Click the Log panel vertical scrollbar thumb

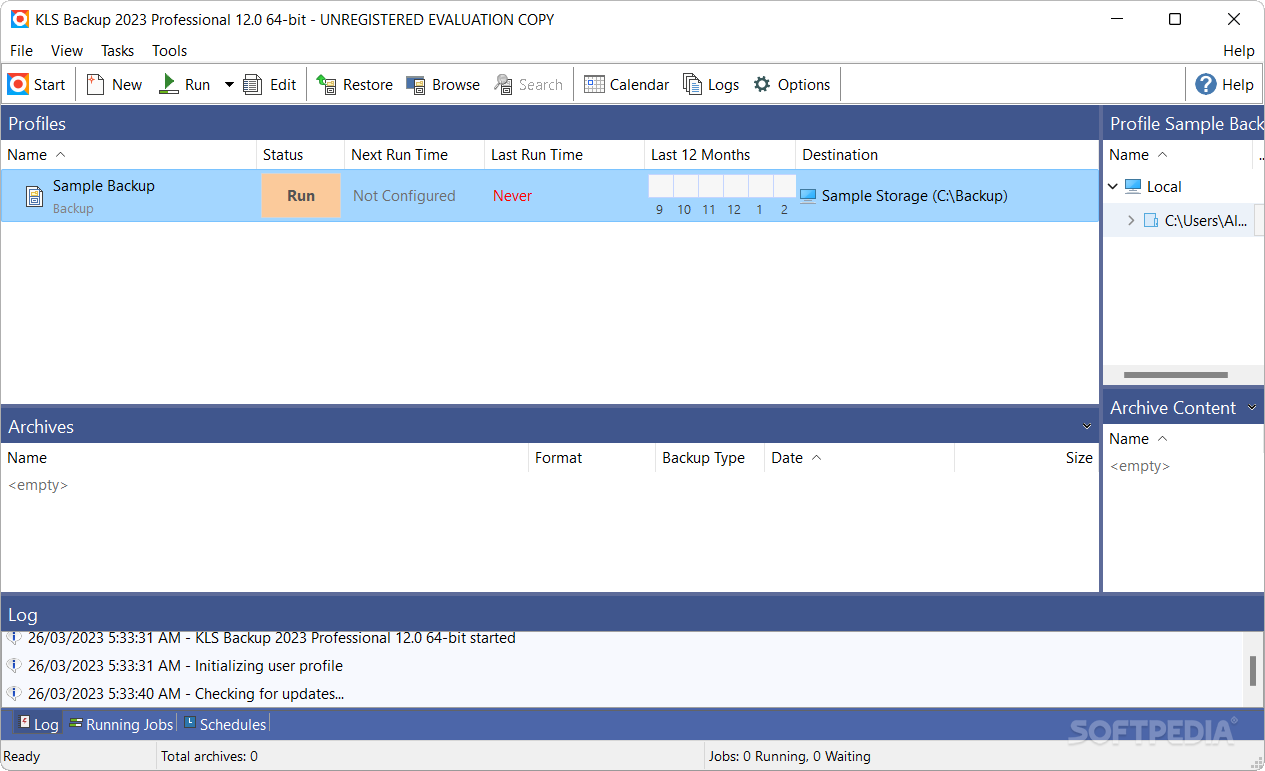[x=1253, y=671]
